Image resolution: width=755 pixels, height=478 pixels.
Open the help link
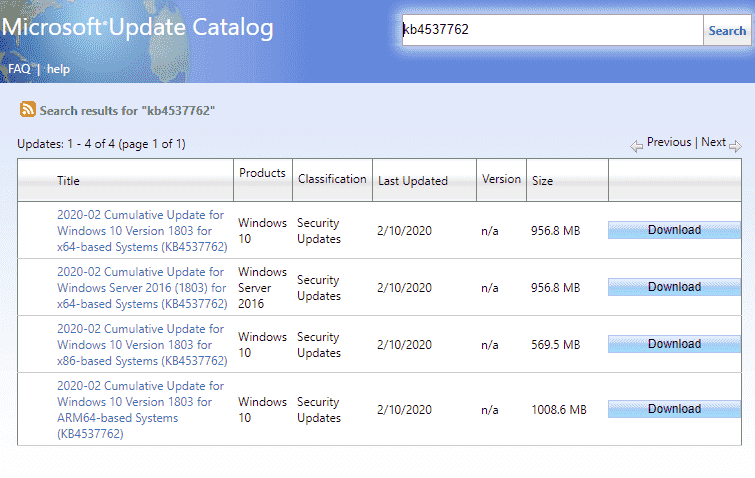58,69
